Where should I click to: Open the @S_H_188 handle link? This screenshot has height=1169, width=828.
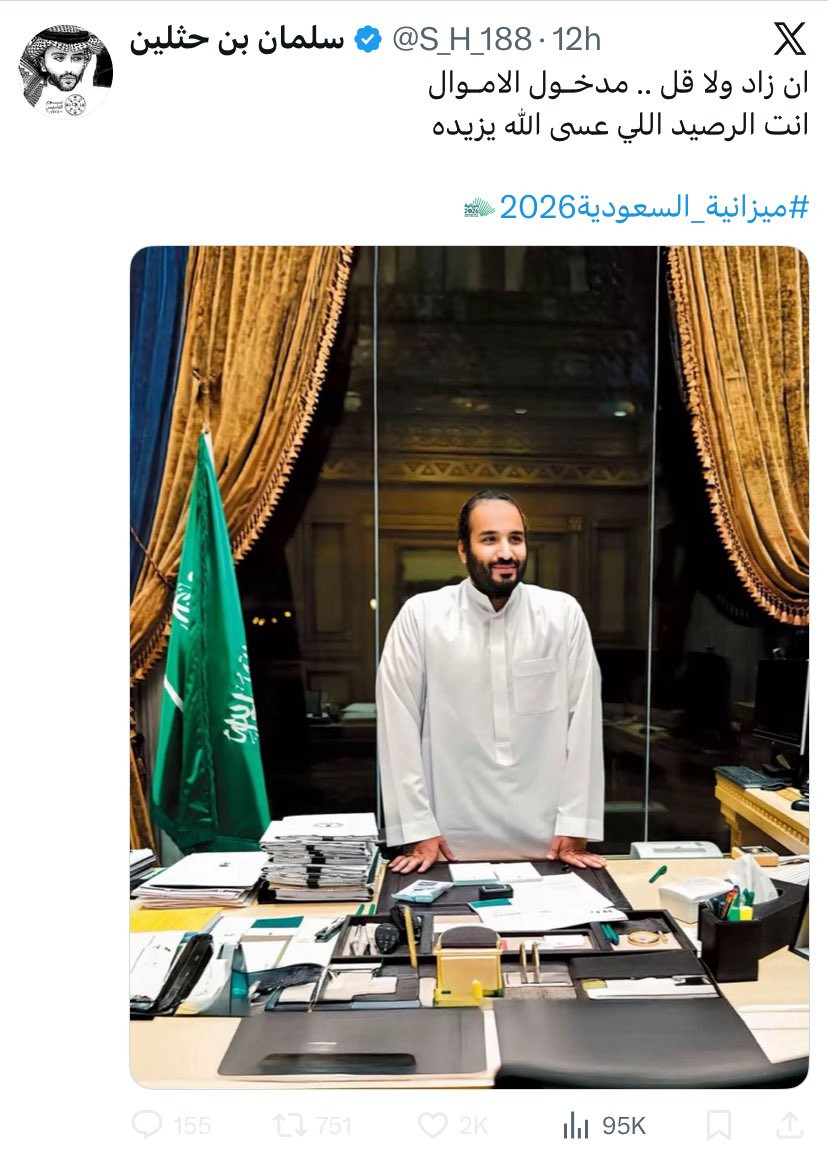coord(462,40)
